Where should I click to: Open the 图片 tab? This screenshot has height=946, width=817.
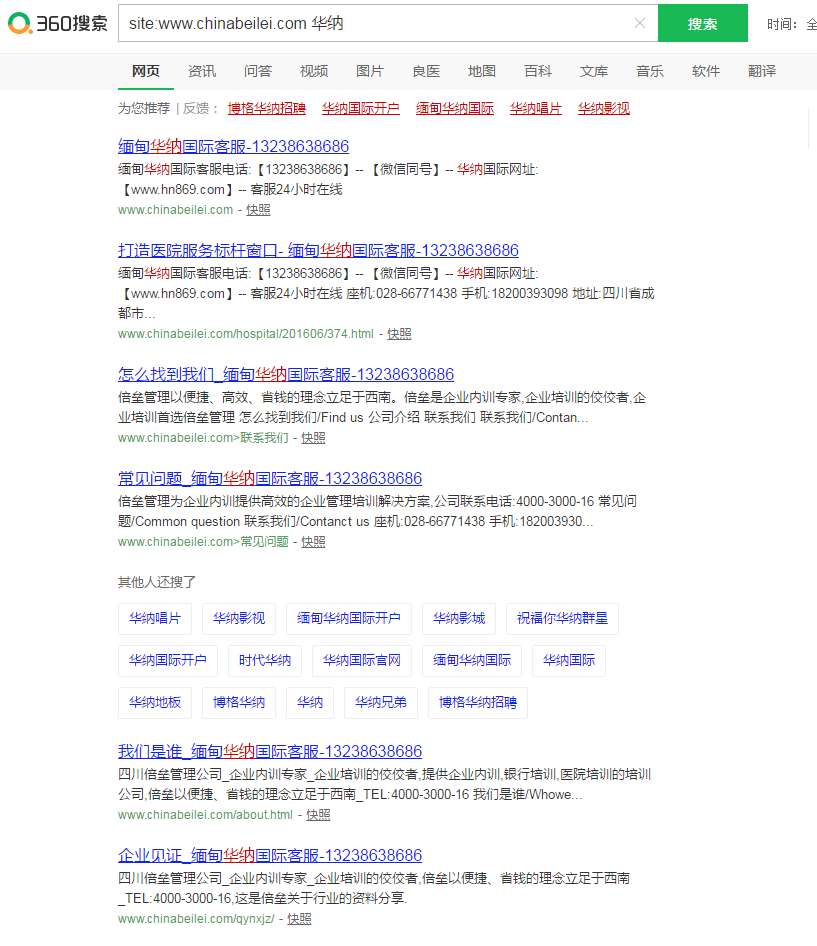tap(370, 71)
